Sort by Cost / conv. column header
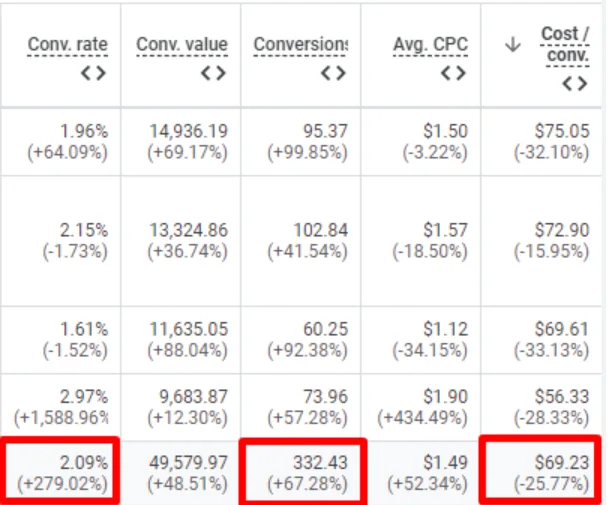Viewport: 608px width, 505px height. tap(564, 44)
